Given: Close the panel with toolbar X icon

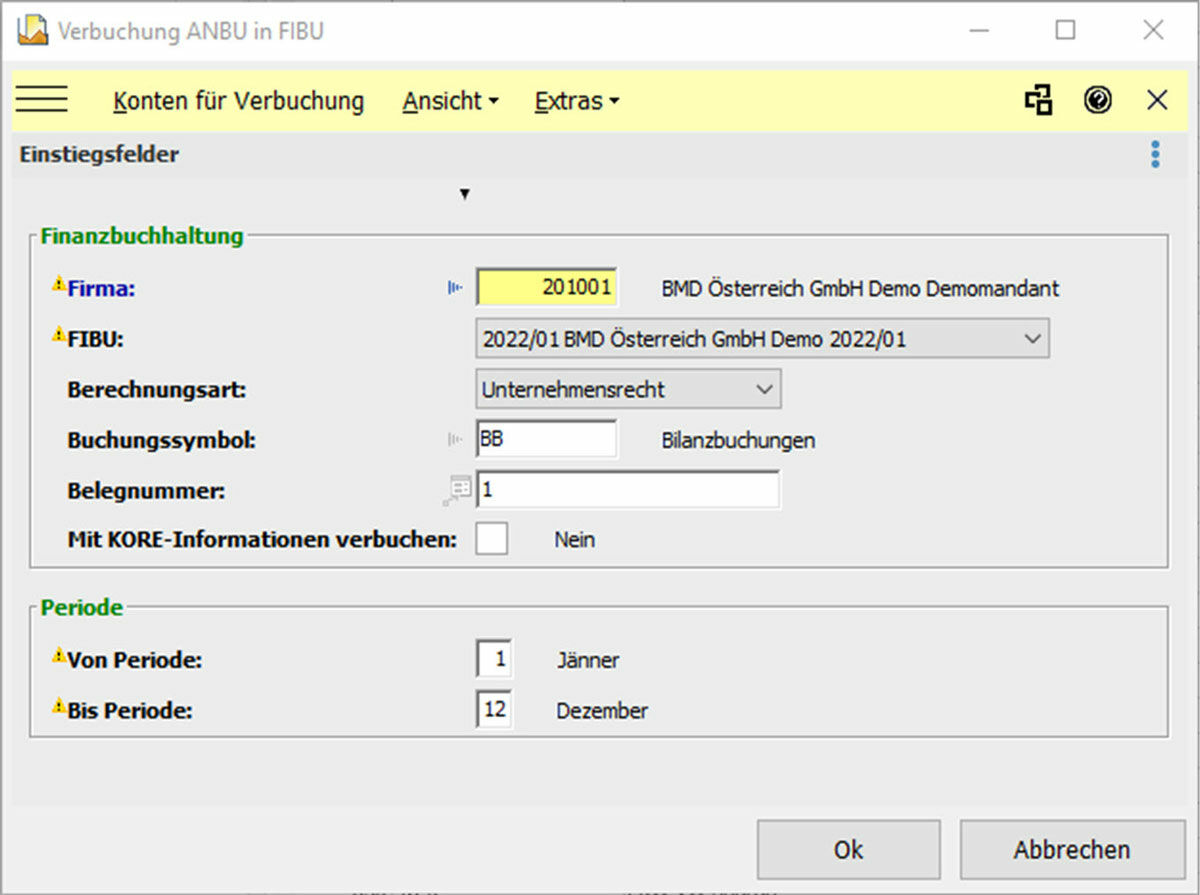Looking at the screenshot, I should [x=1157, y=100].
